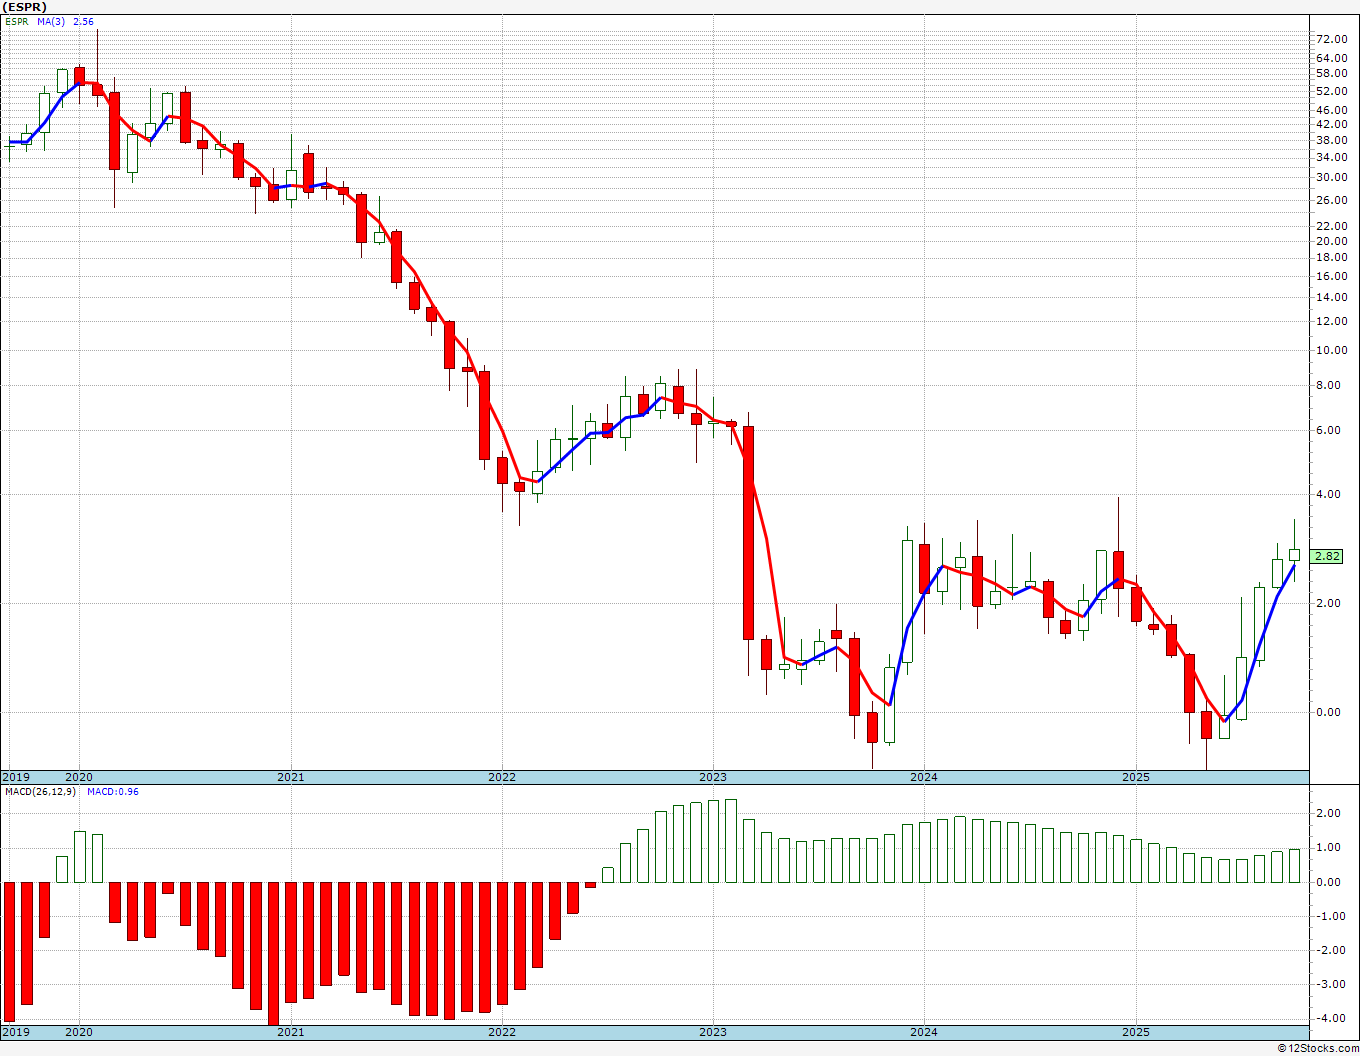Click the -3.00 MACD axis label
1360x1056 pixels.
coord(1332,984)
